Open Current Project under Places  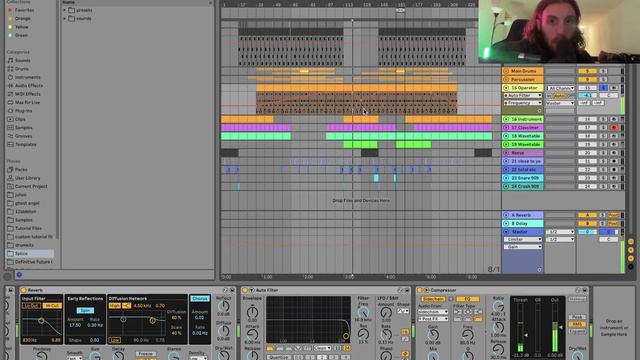click(x=31, y=187)
